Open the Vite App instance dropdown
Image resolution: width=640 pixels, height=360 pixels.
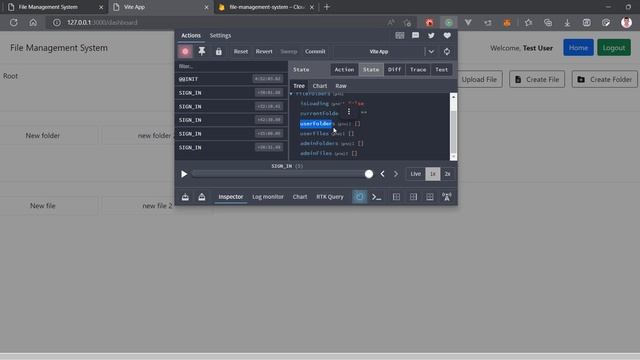(x=379, y=51)
